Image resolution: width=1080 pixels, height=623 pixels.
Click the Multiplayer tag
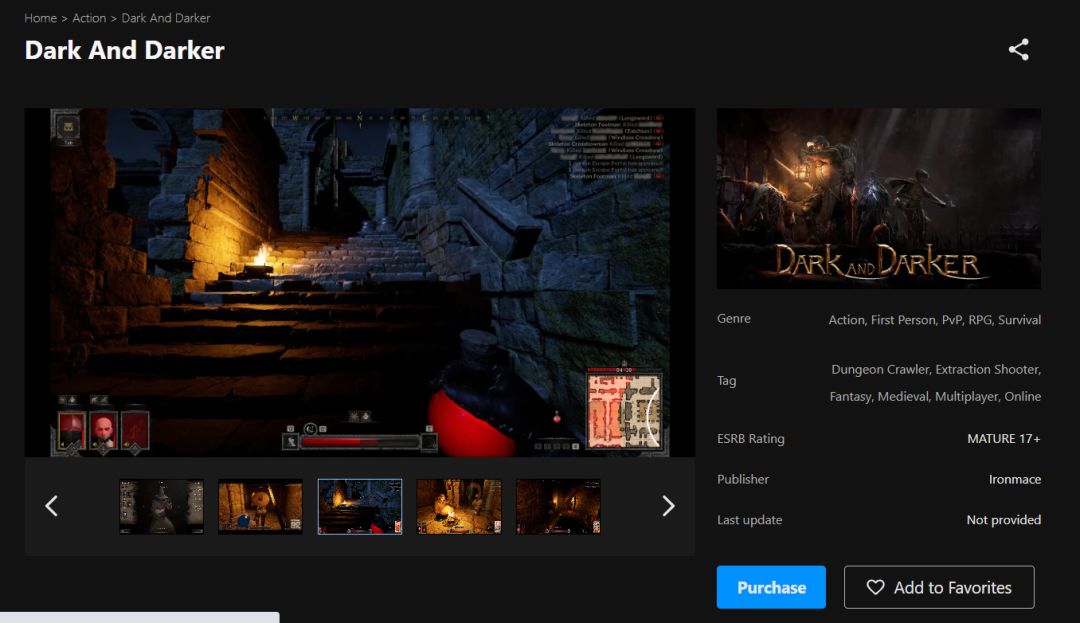coord(967,397)
